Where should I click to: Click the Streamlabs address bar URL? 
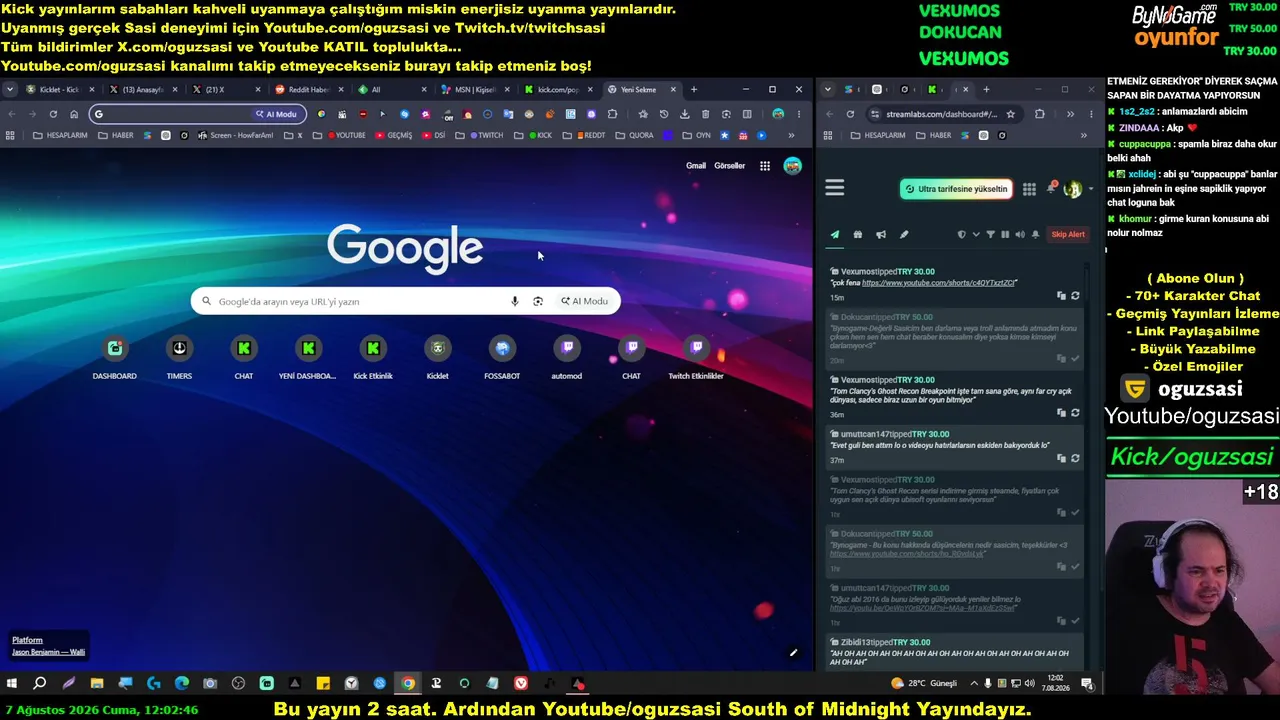coord(941,114)
